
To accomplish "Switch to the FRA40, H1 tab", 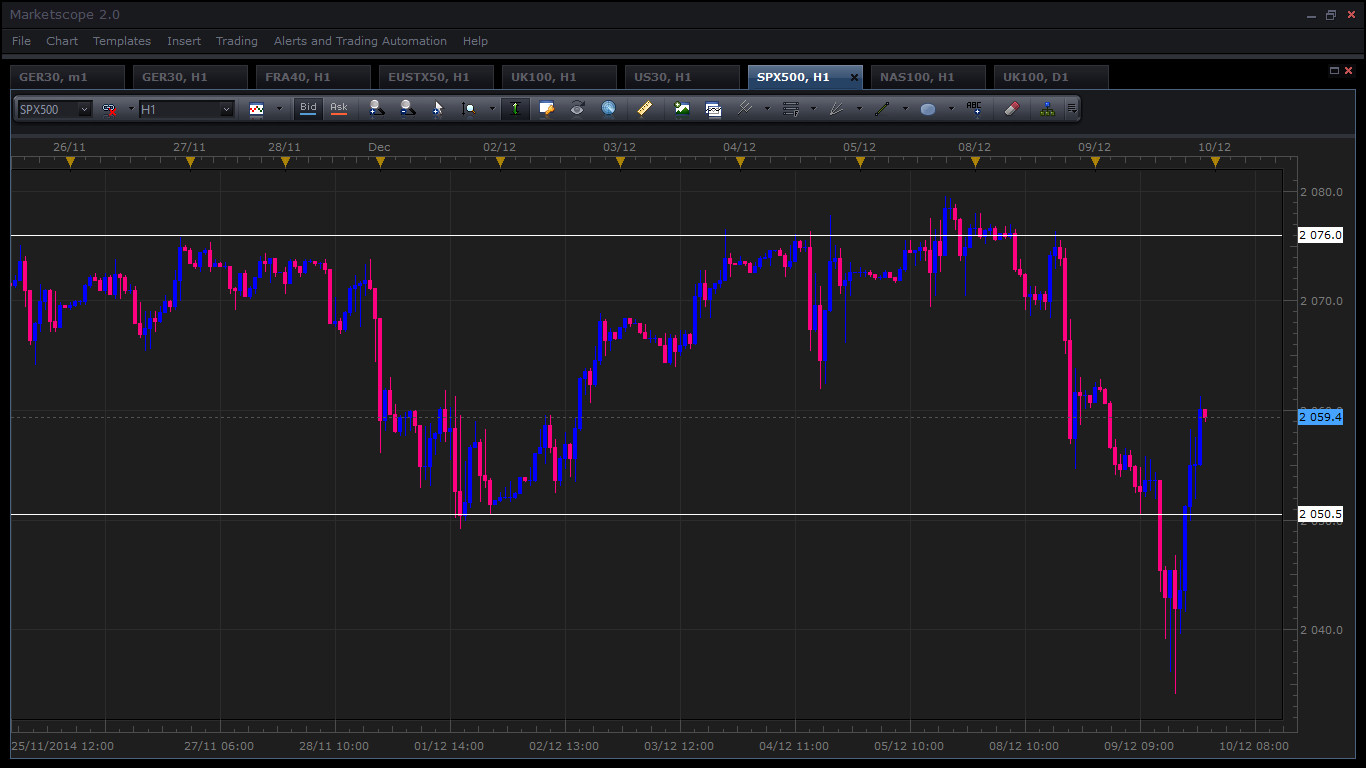I will tap(313, 77).
